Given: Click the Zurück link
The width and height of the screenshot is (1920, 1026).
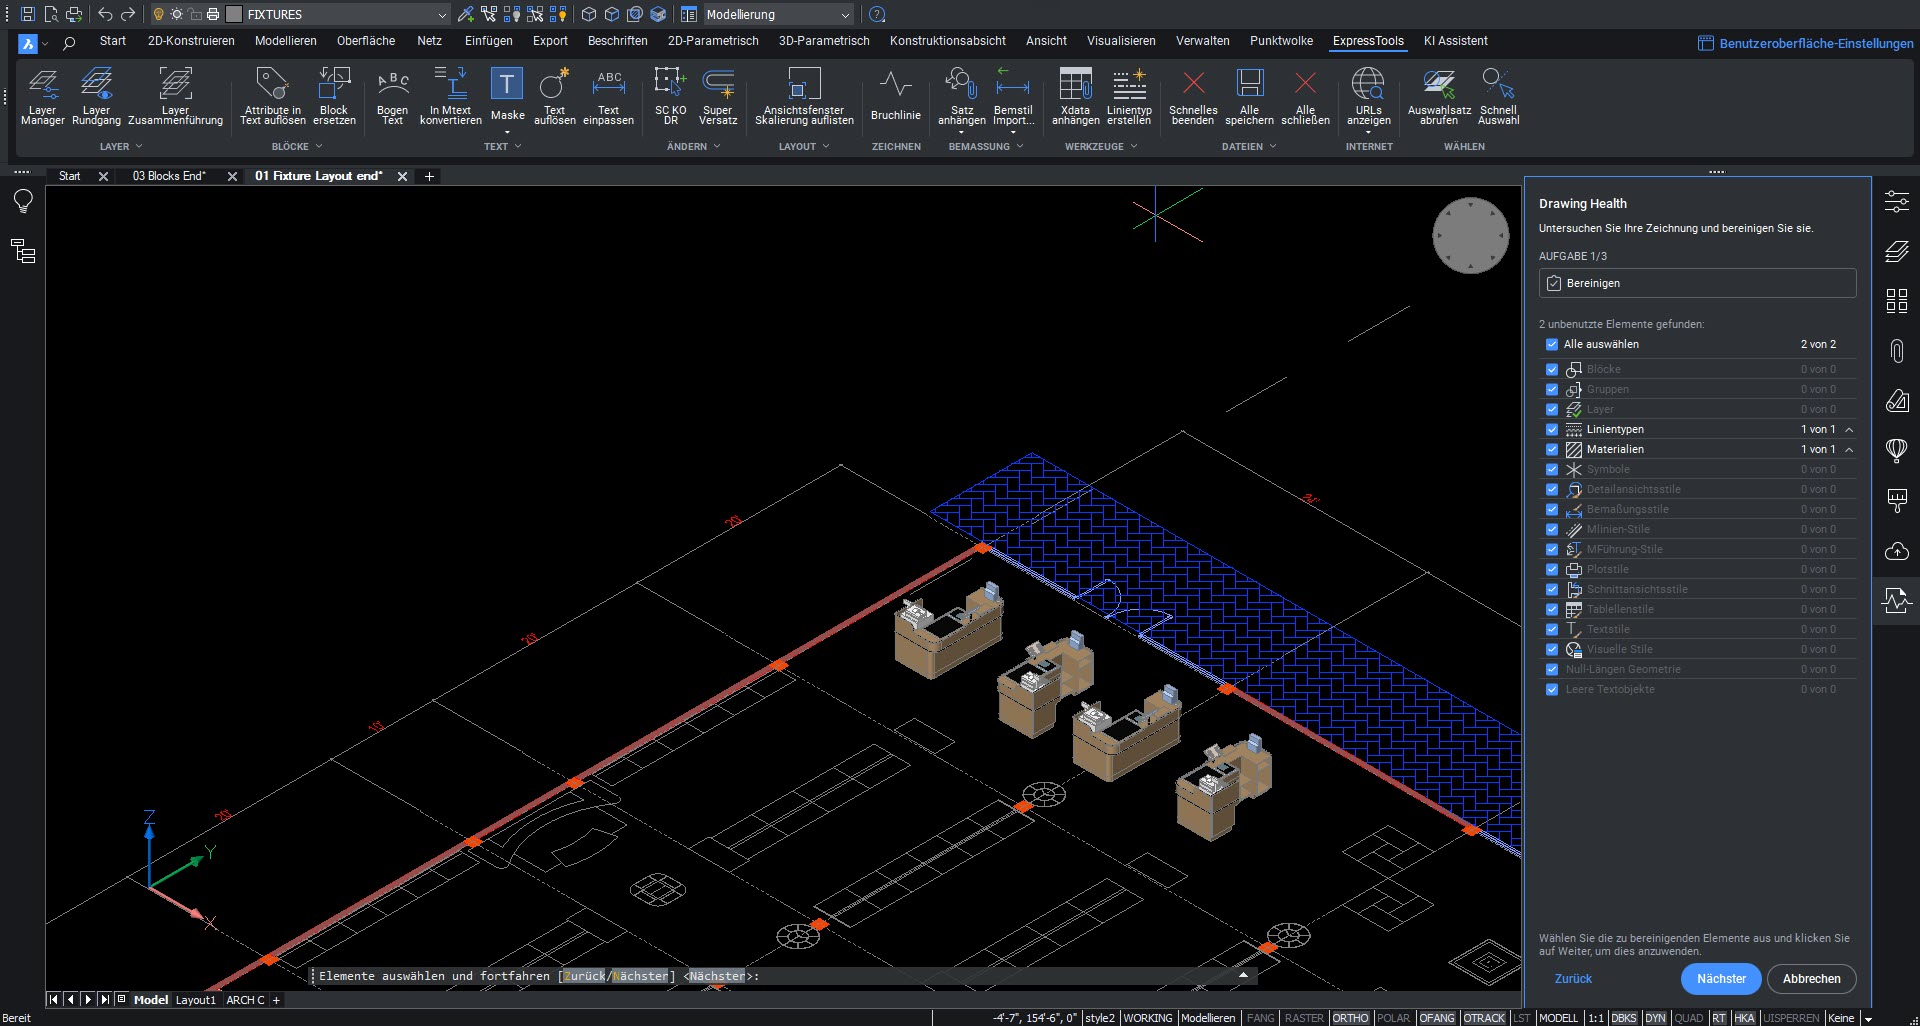Looking at the screenshot, I should pos(1573,979).
